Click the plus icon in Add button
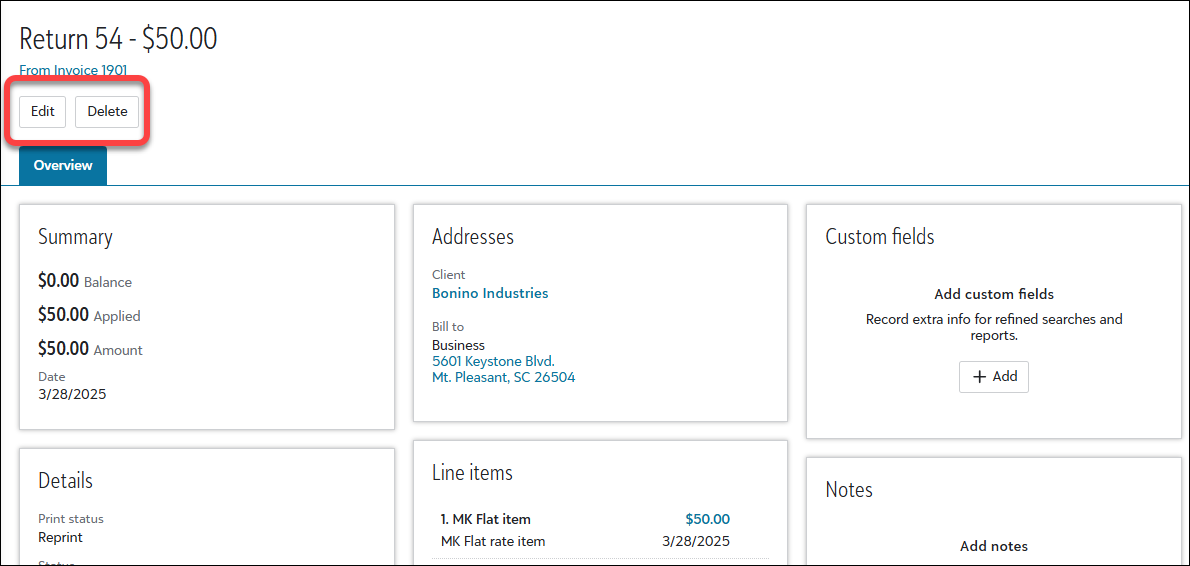This screenshot has height=566, width=1190. (x=978, y=377)
